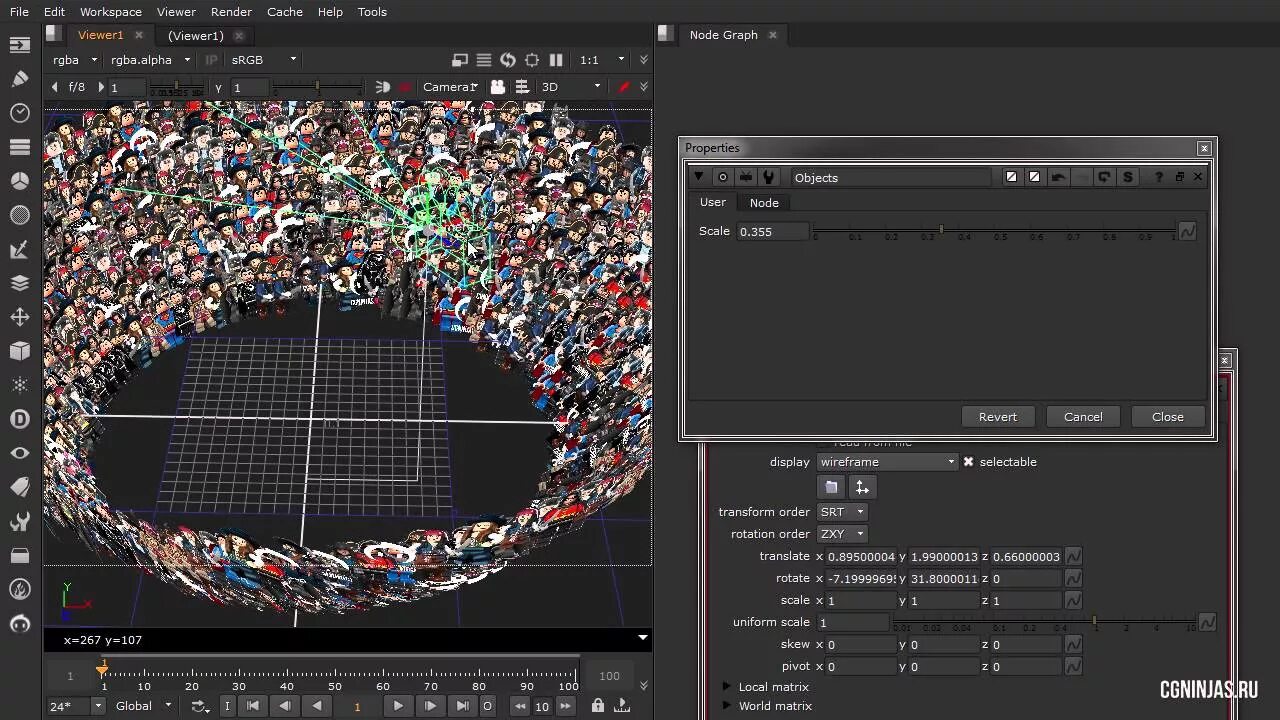
Task: Open the Camera selection dropdown
Action: [x=450, y=87]
